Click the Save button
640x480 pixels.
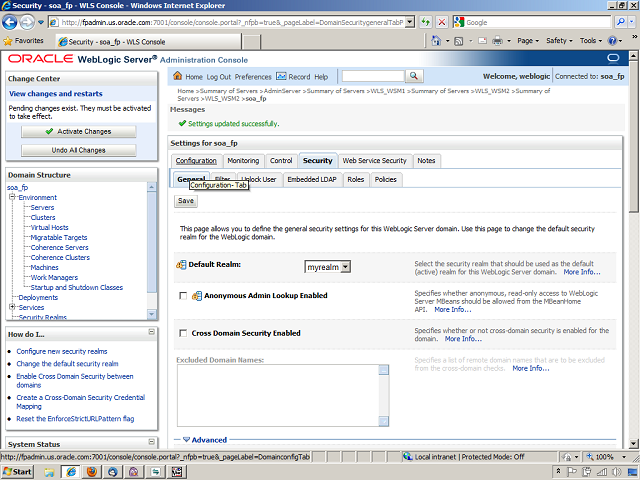186,201
